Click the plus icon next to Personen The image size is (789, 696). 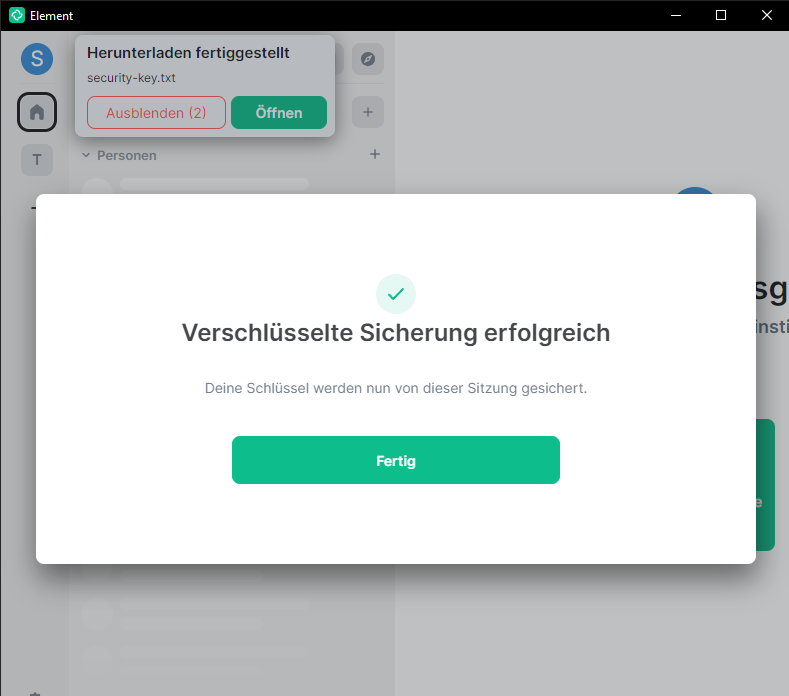pyautogui.click(x=375, y=154)
